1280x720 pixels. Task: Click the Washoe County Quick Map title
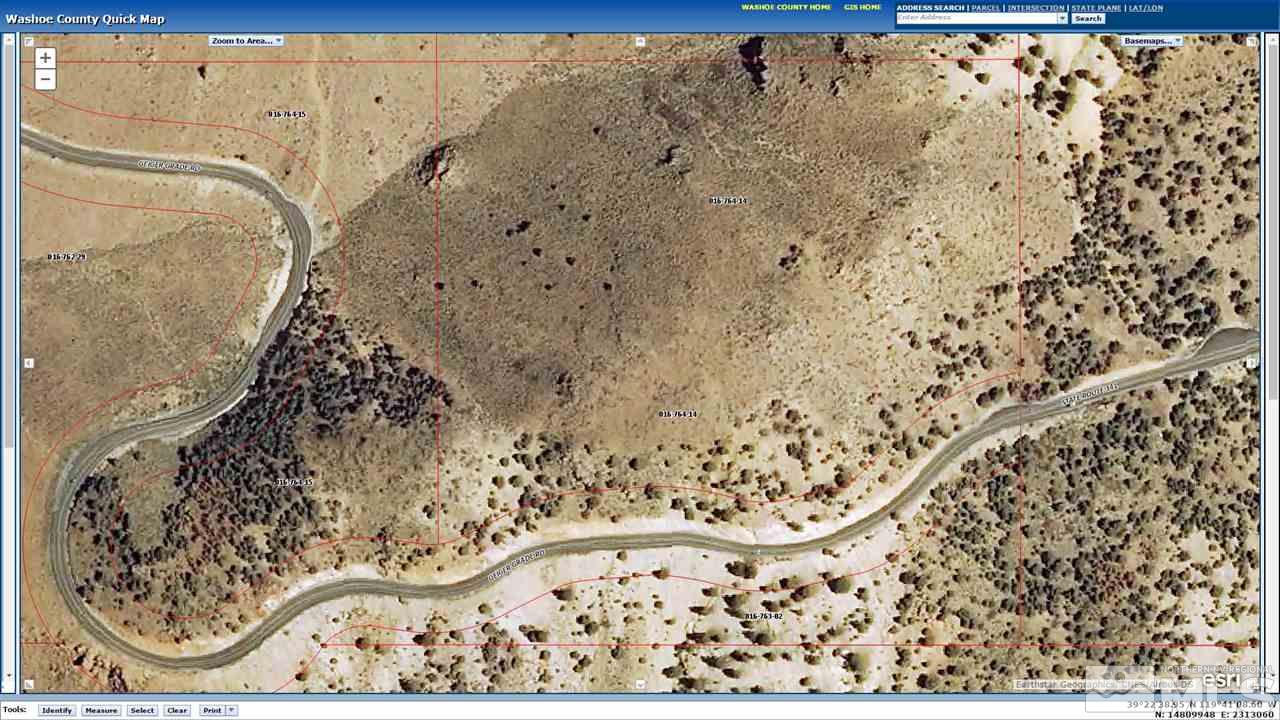point(85,19)
